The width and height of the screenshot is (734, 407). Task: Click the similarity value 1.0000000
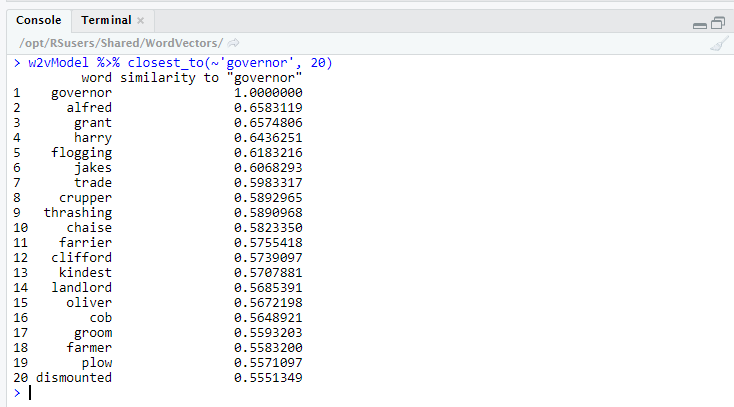click(268, 93)
